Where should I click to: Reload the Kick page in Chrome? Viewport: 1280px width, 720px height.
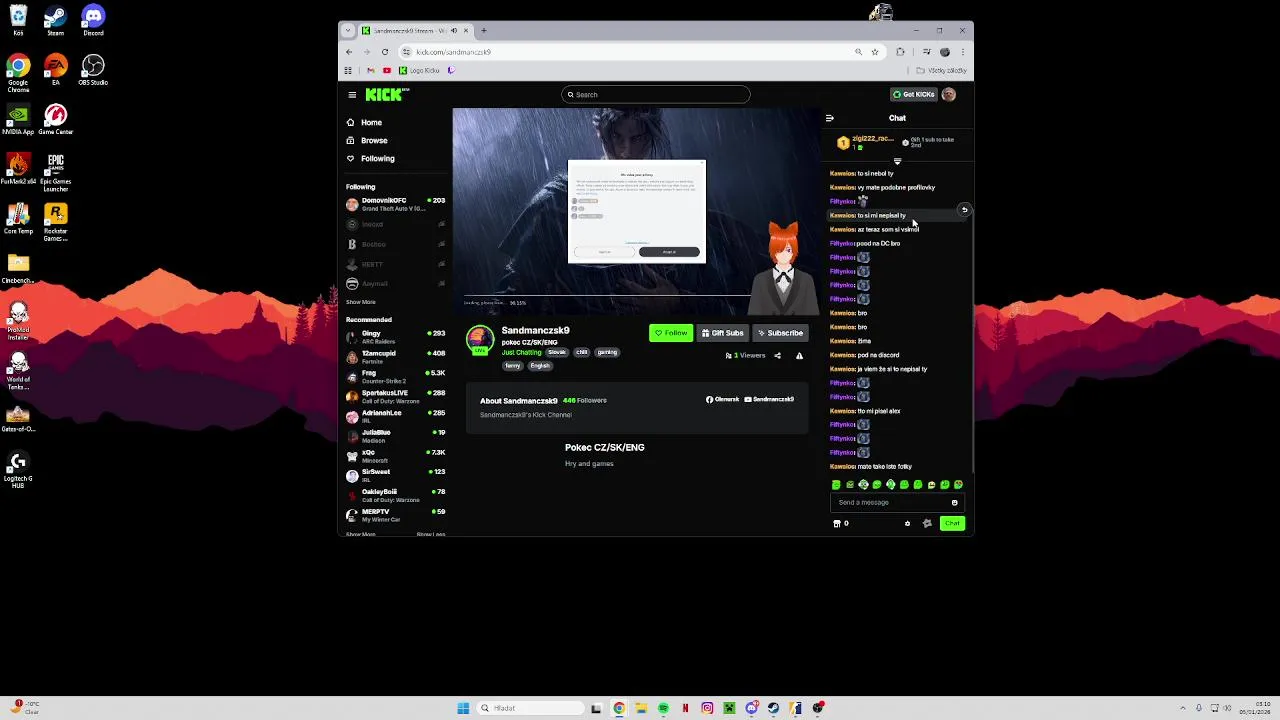[385, 52]
